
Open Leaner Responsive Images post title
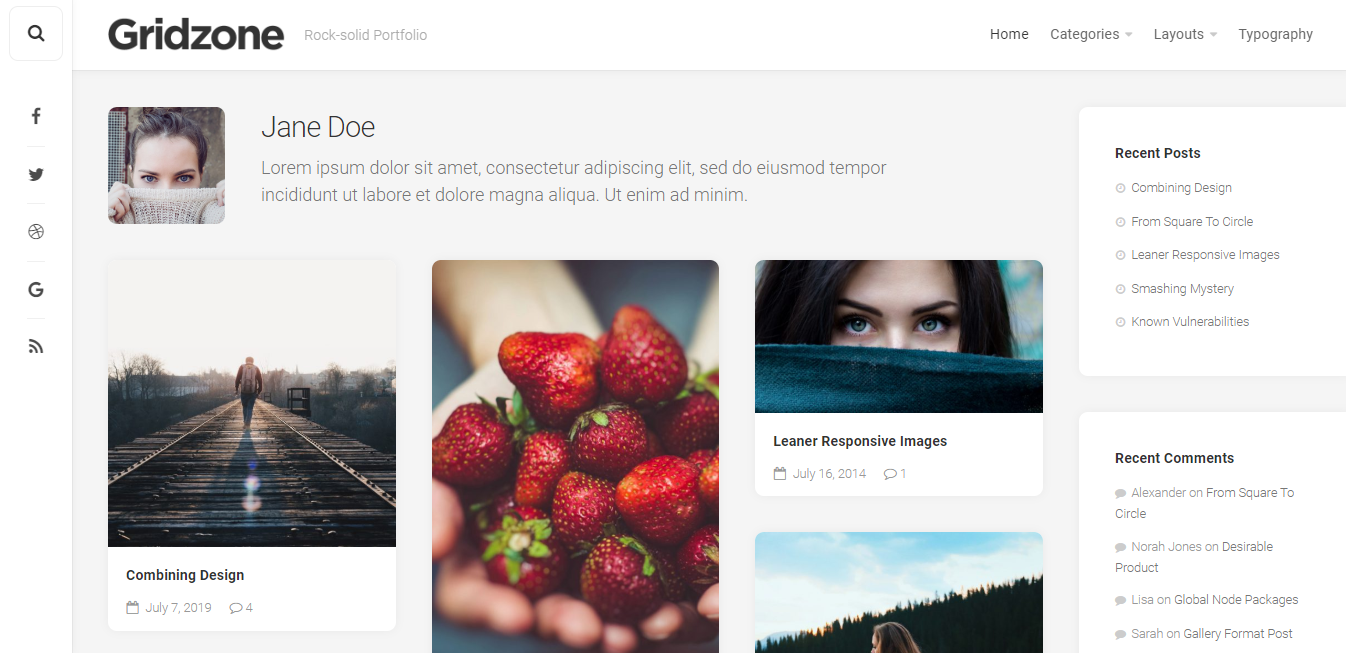(x=860, y=441)
